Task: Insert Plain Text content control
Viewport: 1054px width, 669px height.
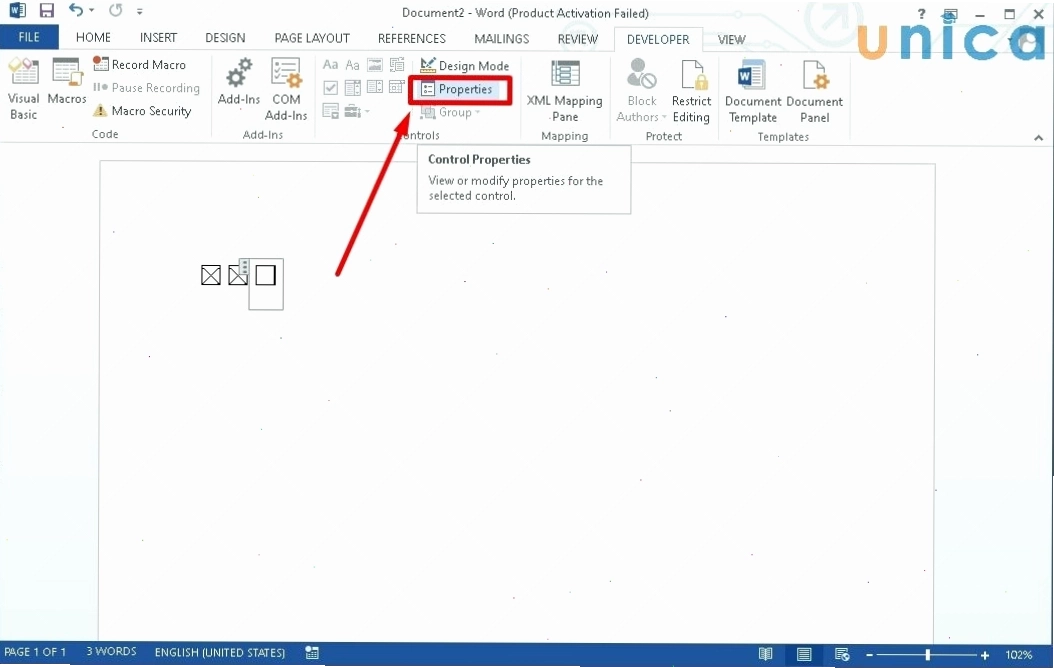Action: click(352, 65)
